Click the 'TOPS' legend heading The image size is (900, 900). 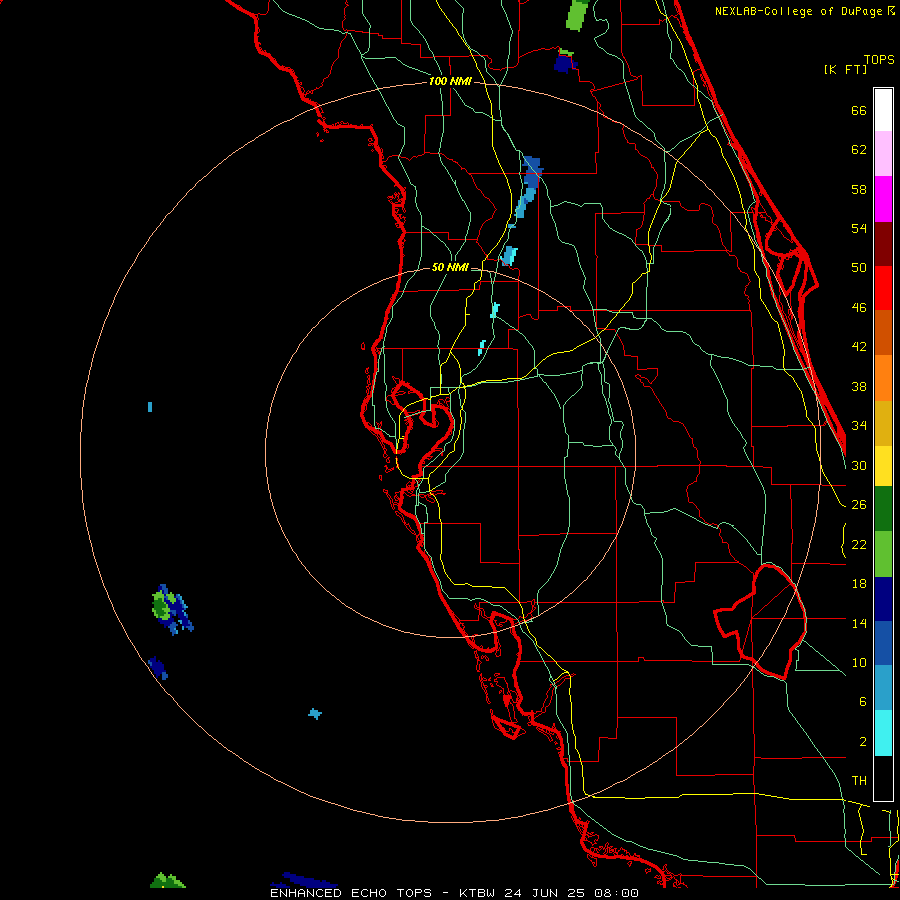point(879,60)
